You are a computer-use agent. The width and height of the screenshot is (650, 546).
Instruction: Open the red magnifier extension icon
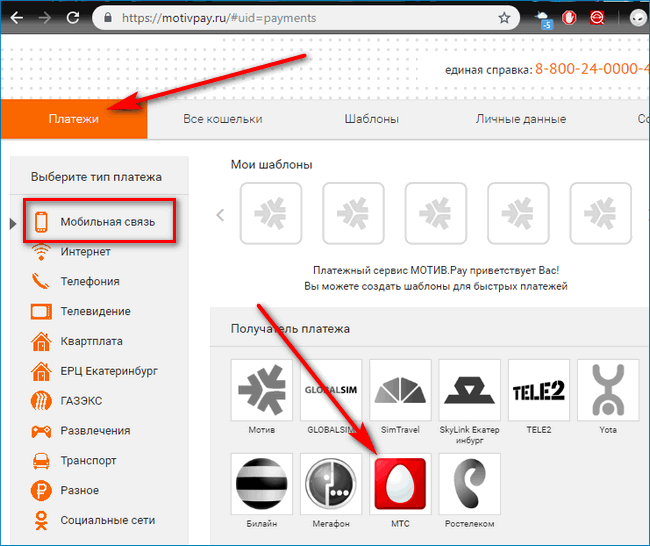(x=597, y=18)
